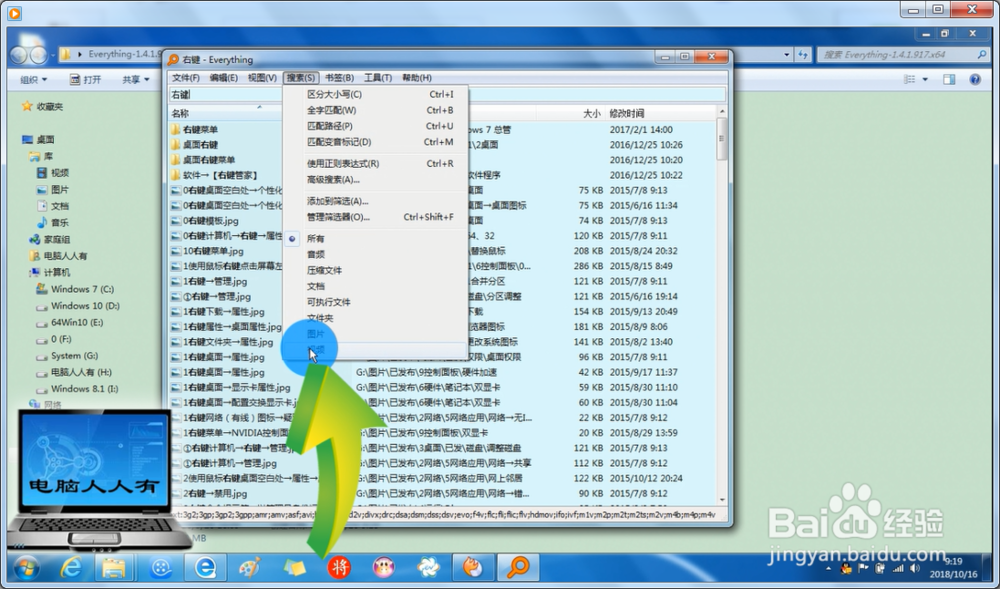
Task: Click the Action Center flag tray icon
Action: [x=864, y=568]
